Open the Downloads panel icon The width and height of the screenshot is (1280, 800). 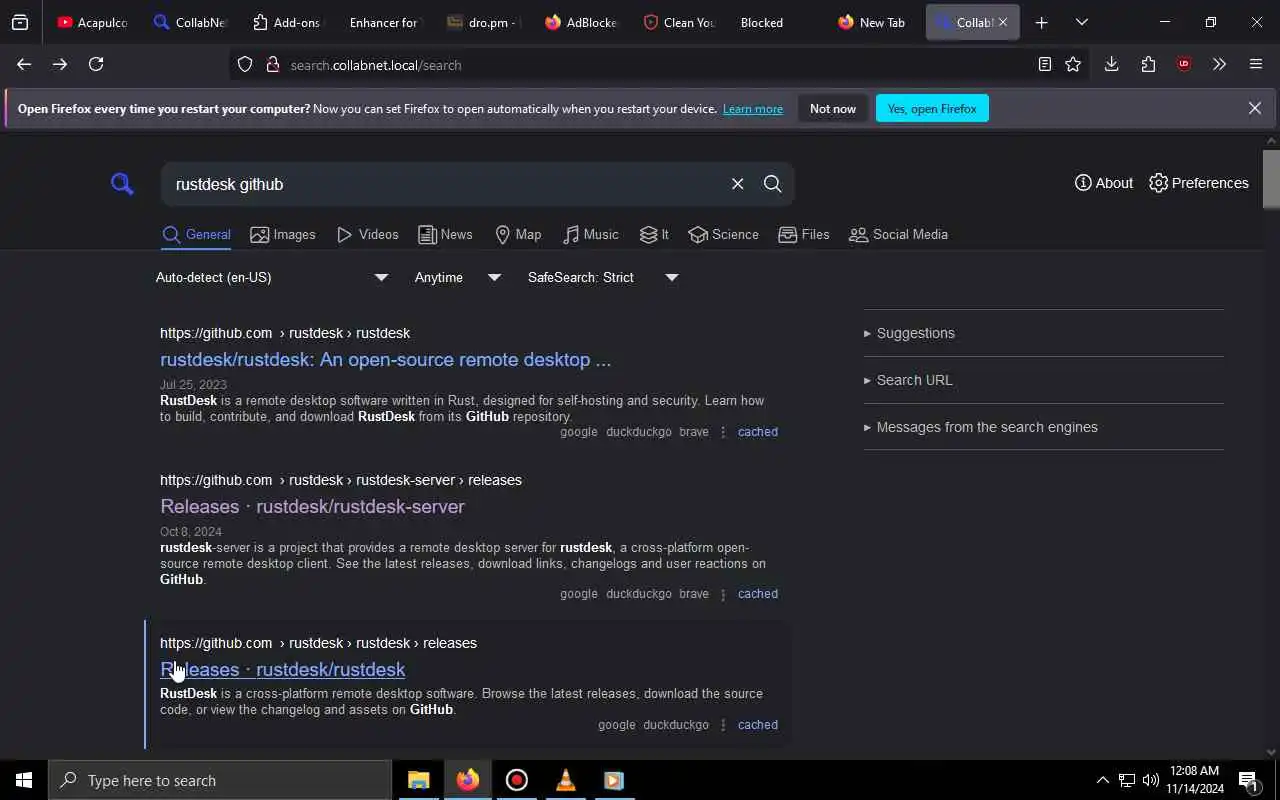click(1111, 64)
